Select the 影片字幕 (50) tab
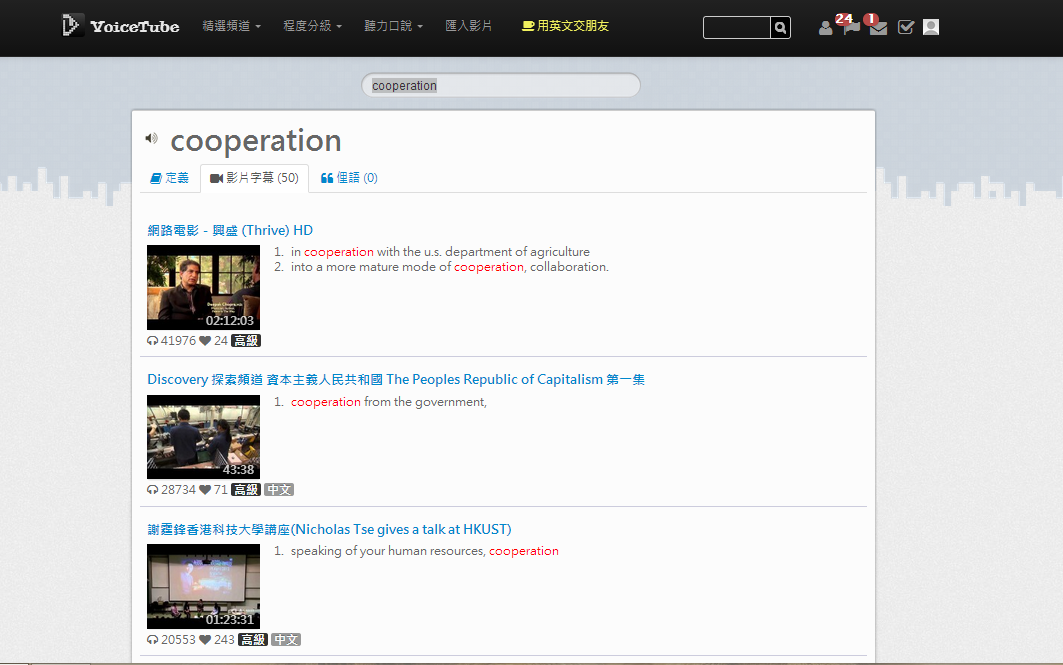 coord(254,178)
